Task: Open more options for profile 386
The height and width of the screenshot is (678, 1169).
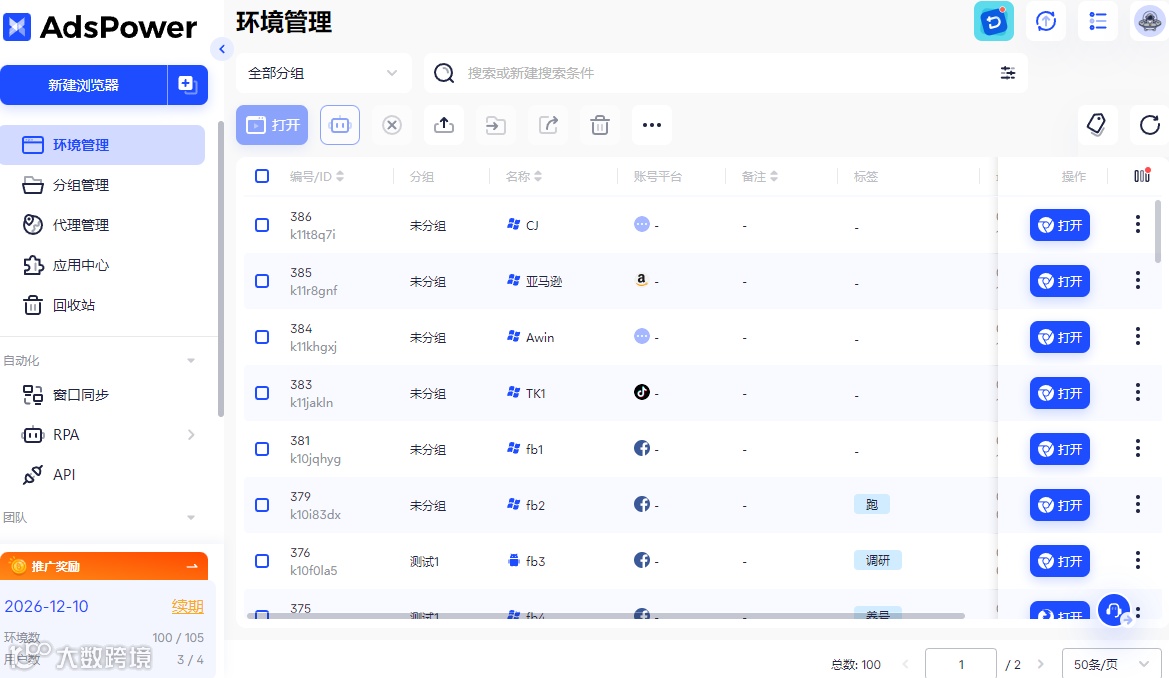Action: 1138,225
